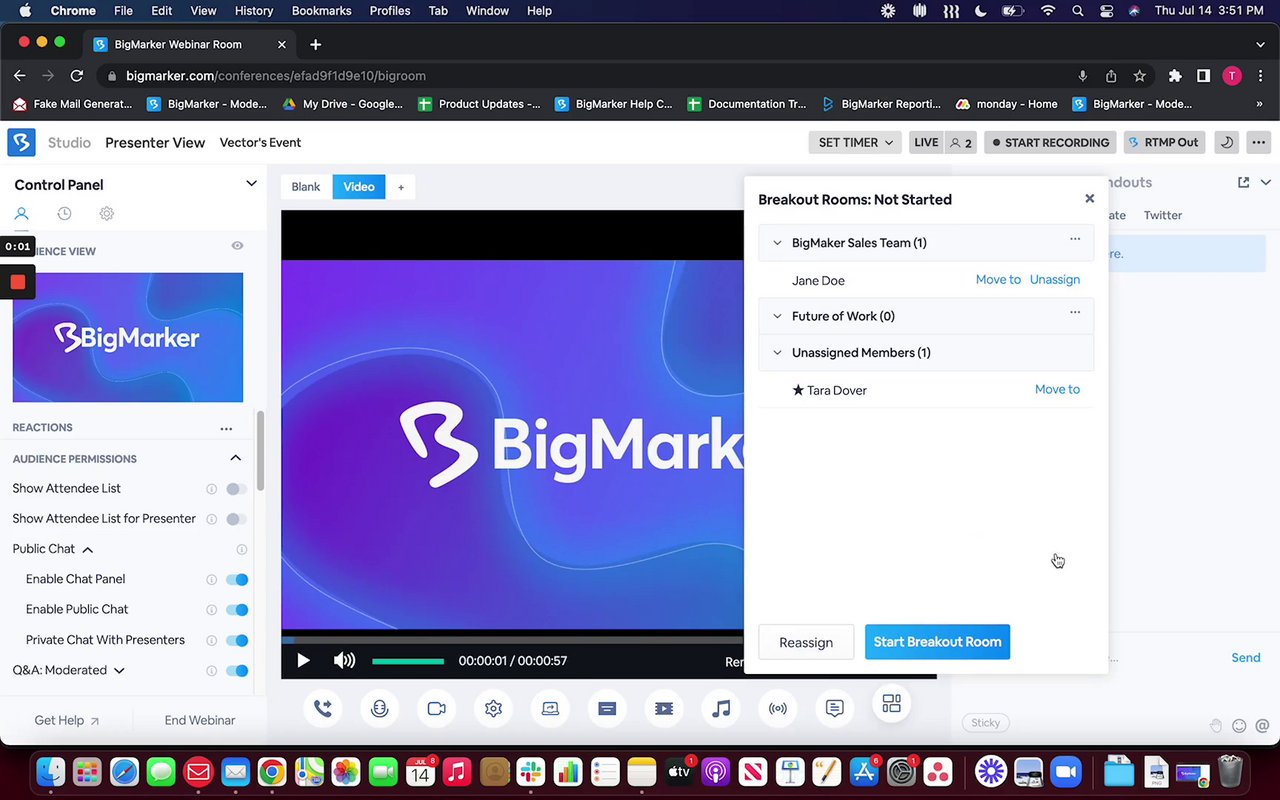Toggle Show Attendee List for Presenter switch

tap(236, 519)
